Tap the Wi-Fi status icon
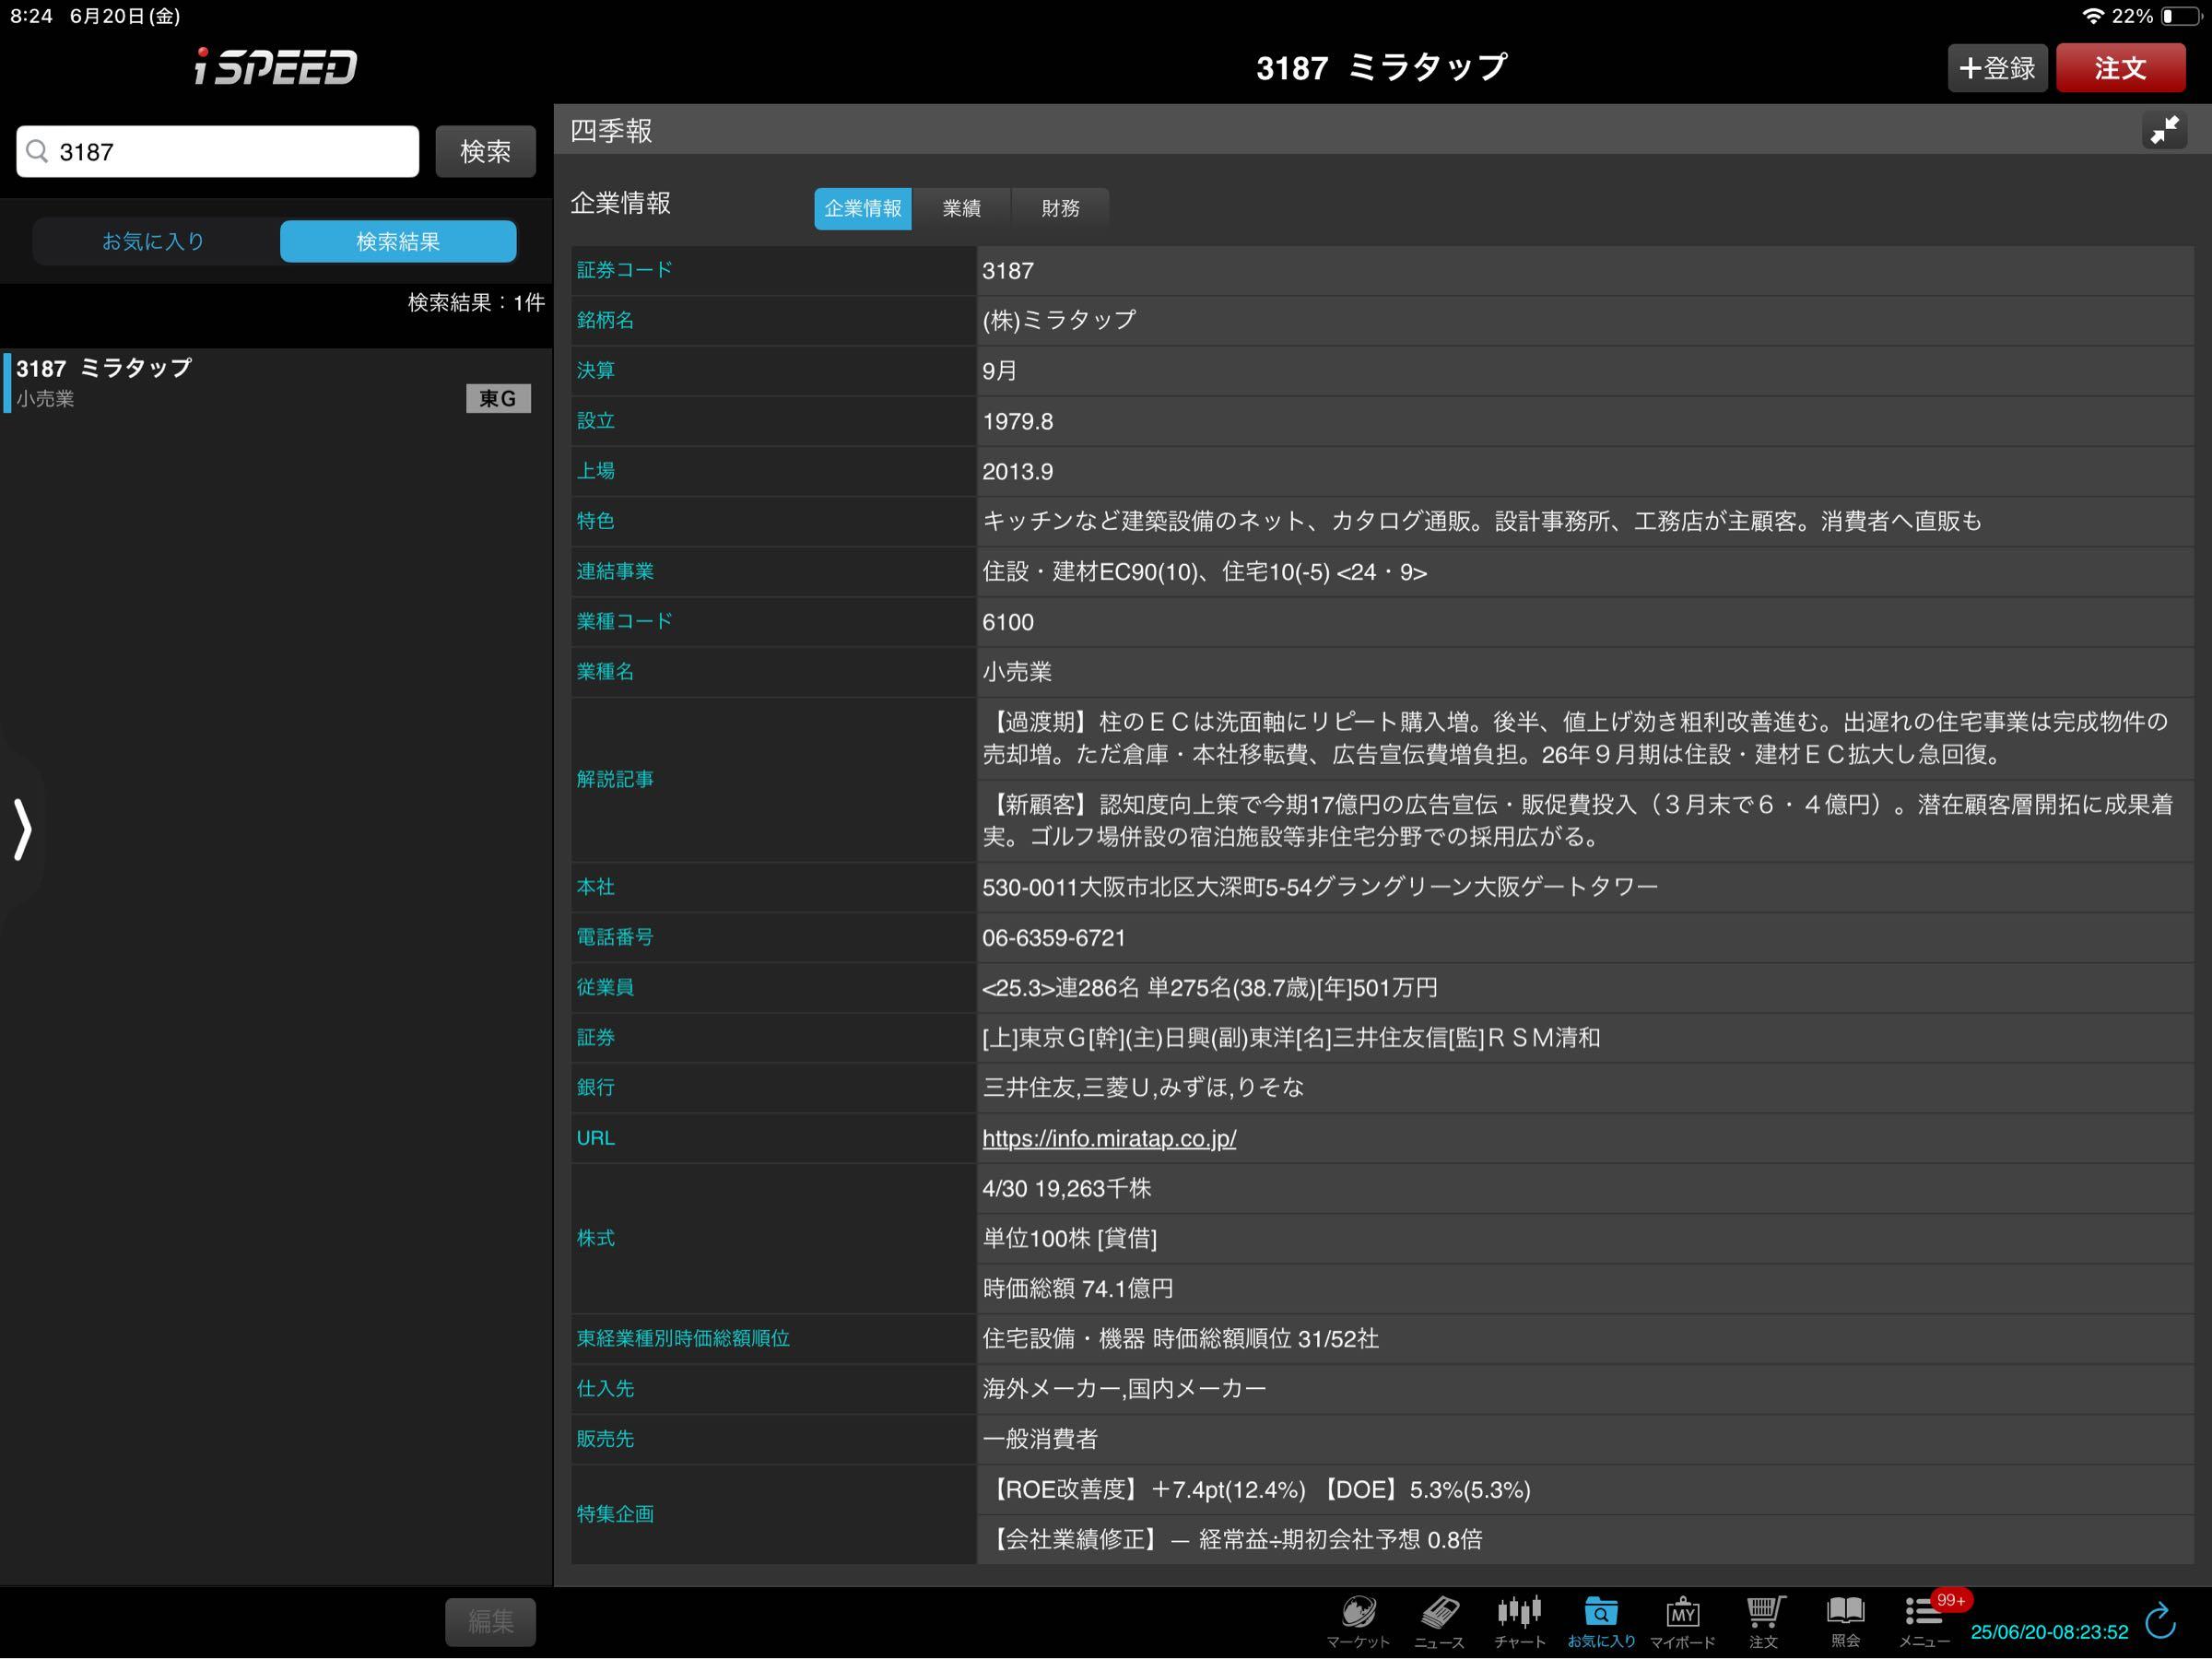This screenshot has height=1659, width=2212. [x=2092, y=16]
